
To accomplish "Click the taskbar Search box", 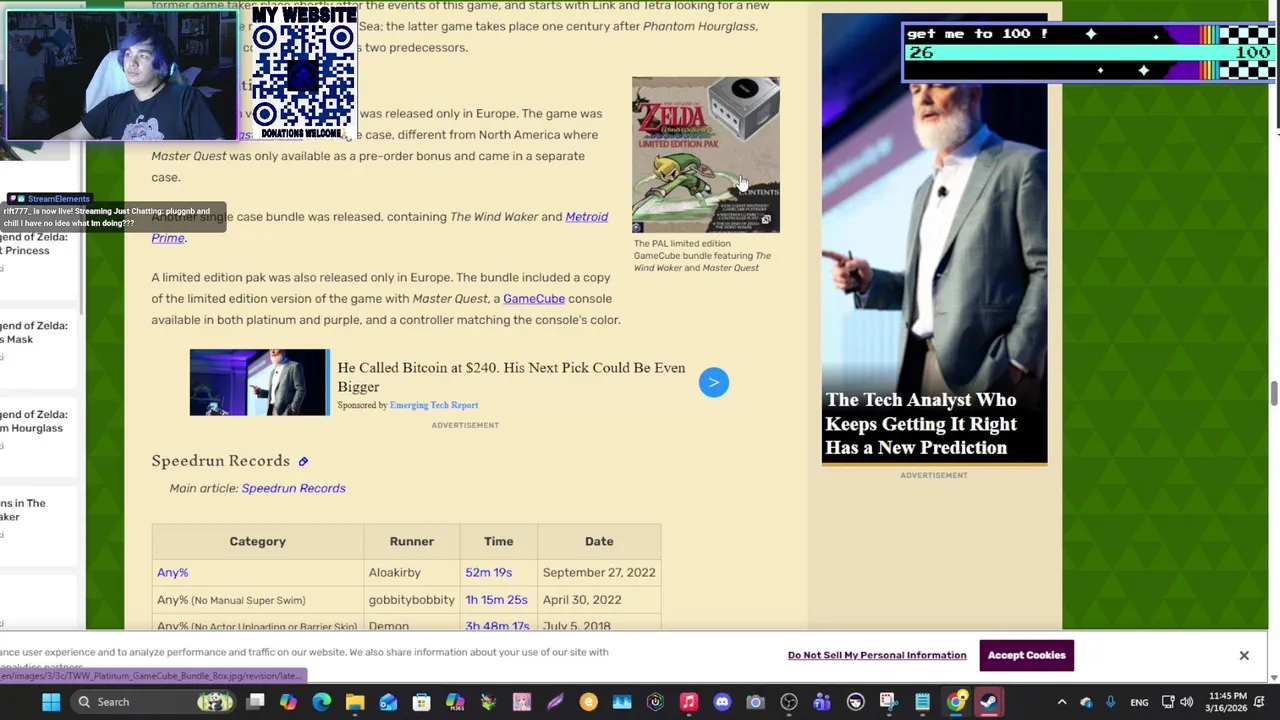I will click(x=154, y=702).
